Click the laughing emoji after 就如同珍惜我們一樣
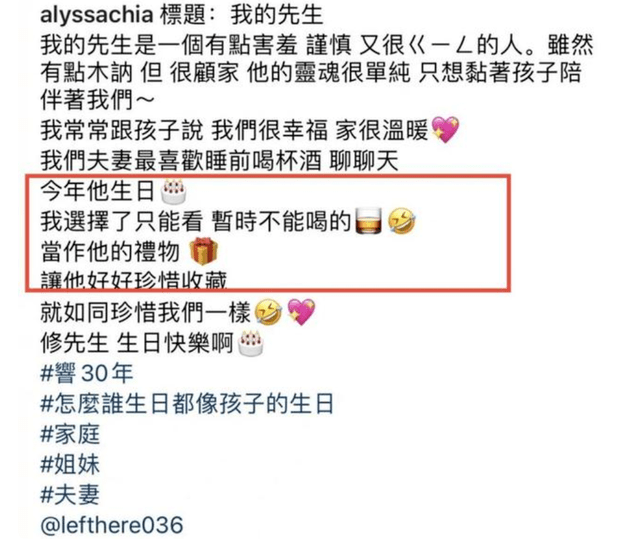 point(268,313)
